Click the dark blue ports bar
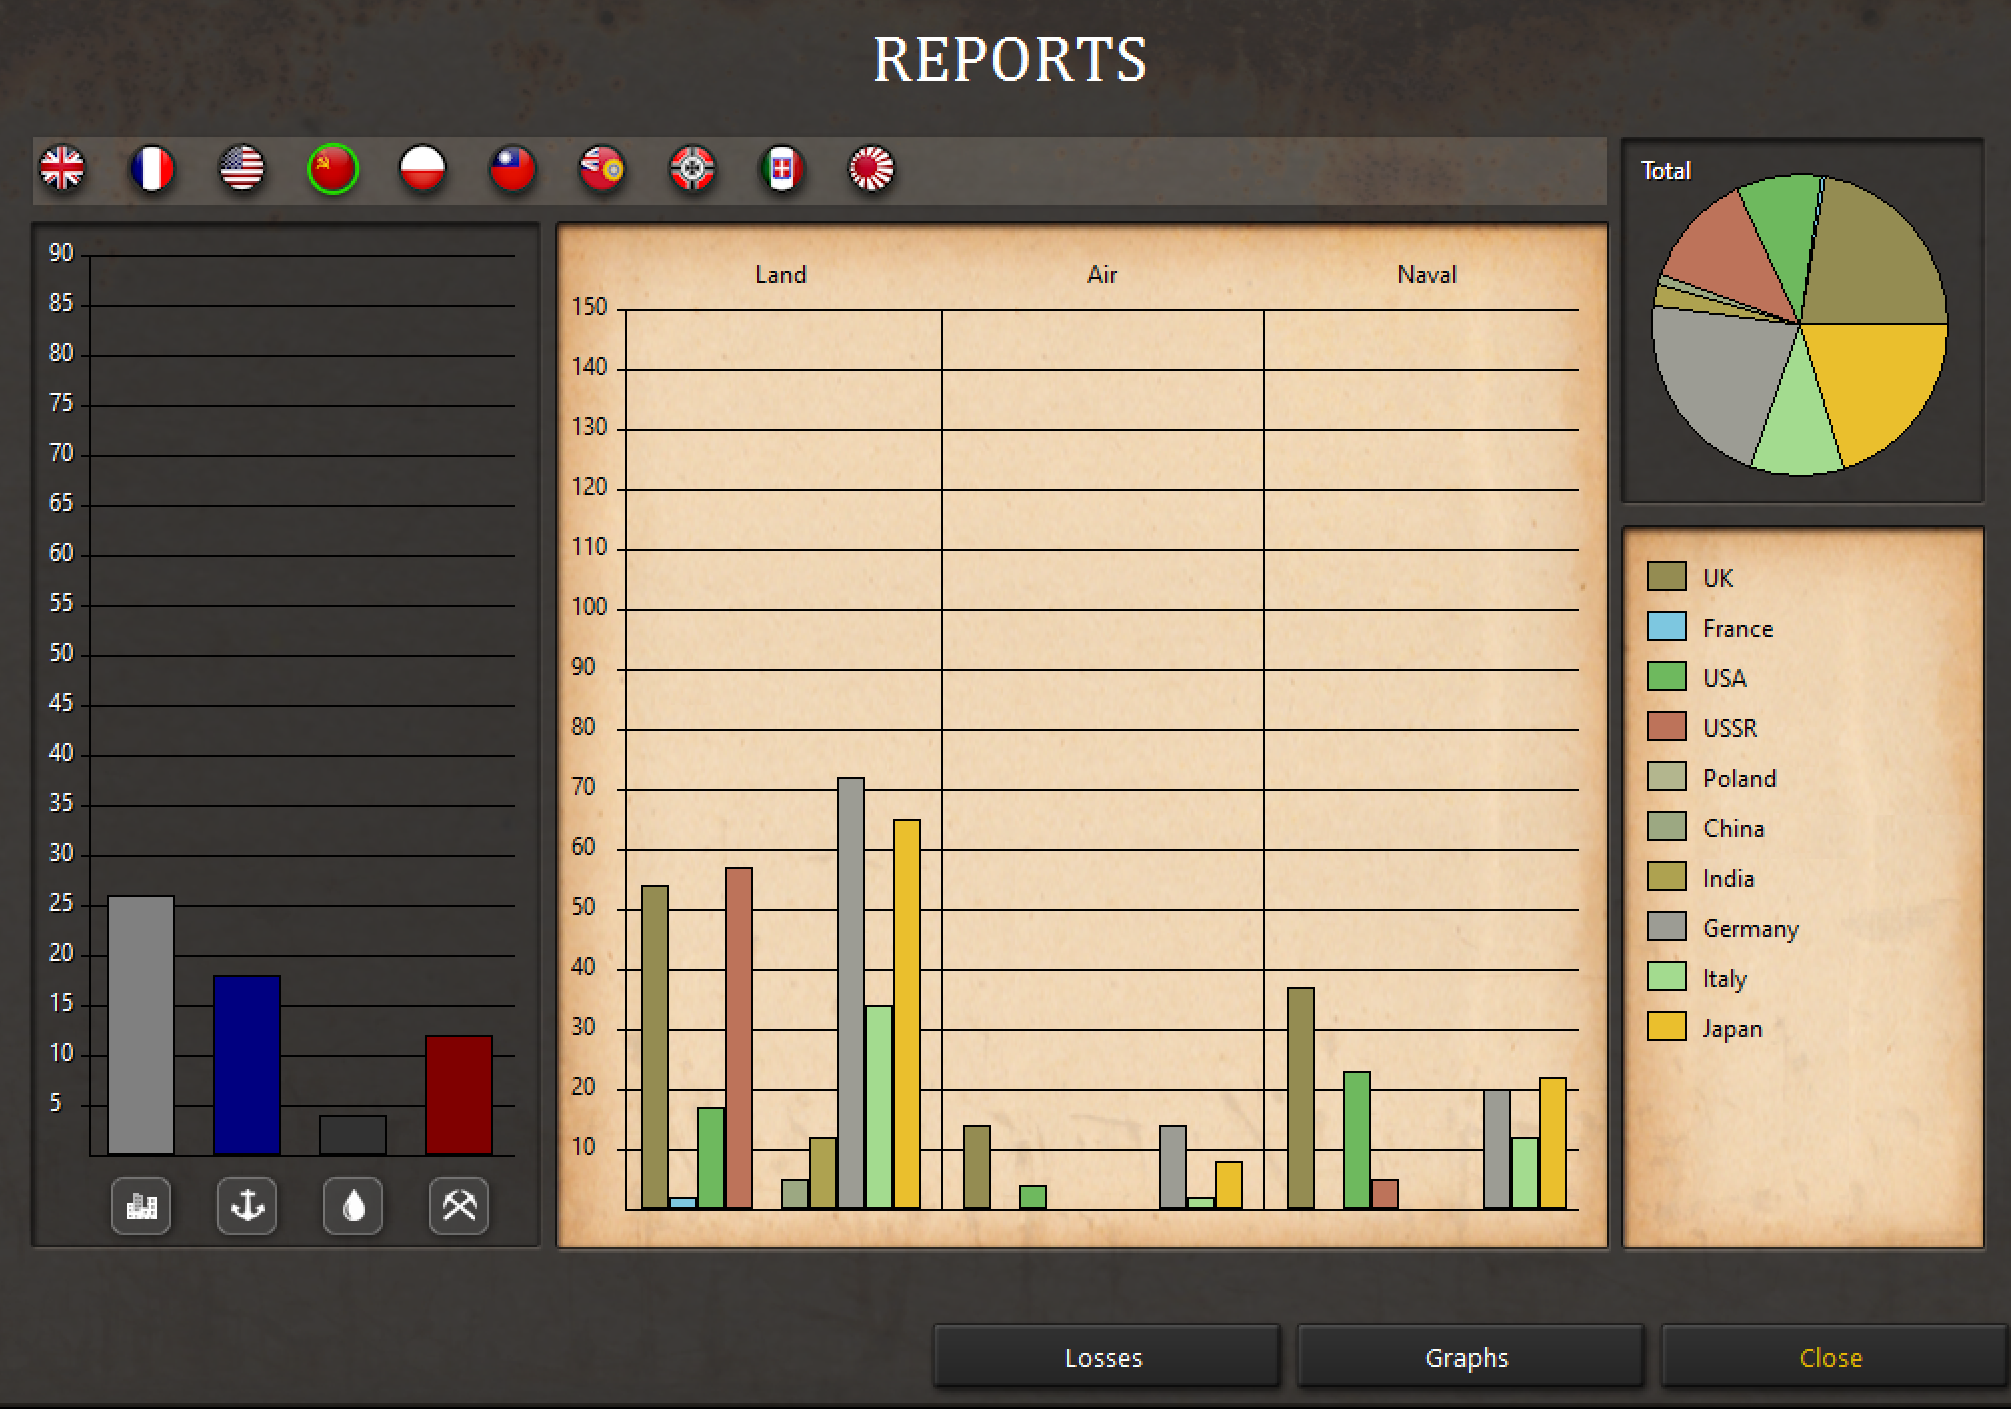The image size is (2011, 1409). pyautogui.click(x=247, y=1065)
